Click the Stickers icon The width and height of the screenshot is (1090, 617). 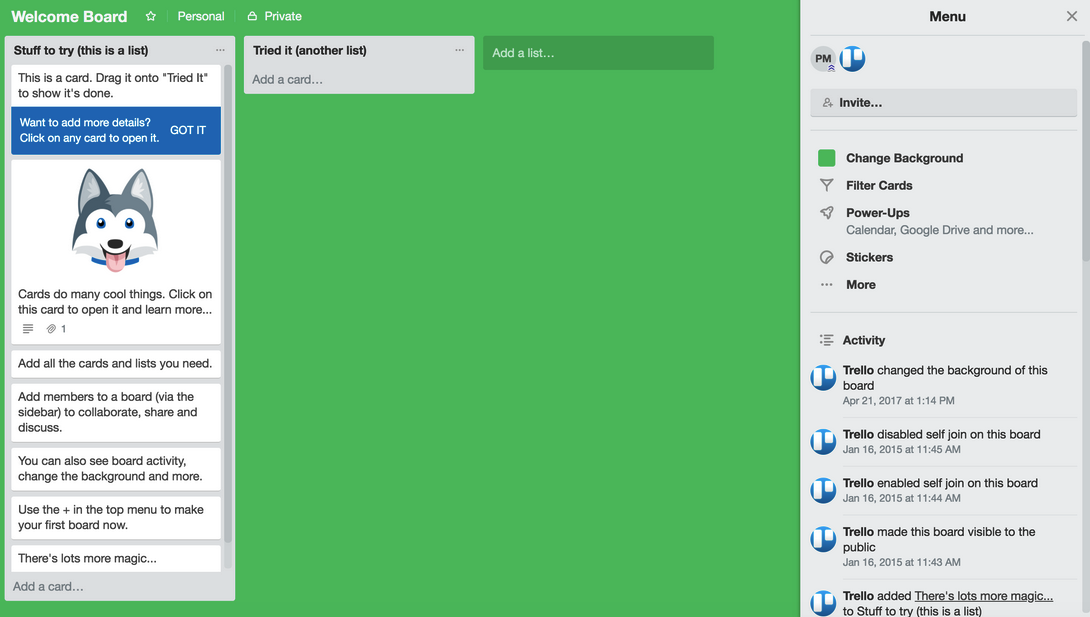827,257
